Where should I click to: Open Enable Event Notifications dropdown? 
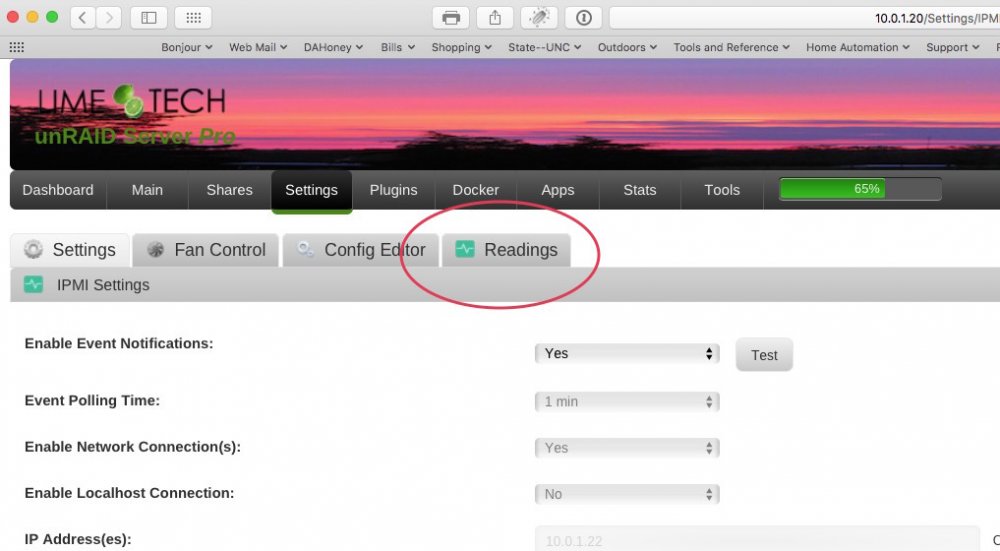point(627,353)
